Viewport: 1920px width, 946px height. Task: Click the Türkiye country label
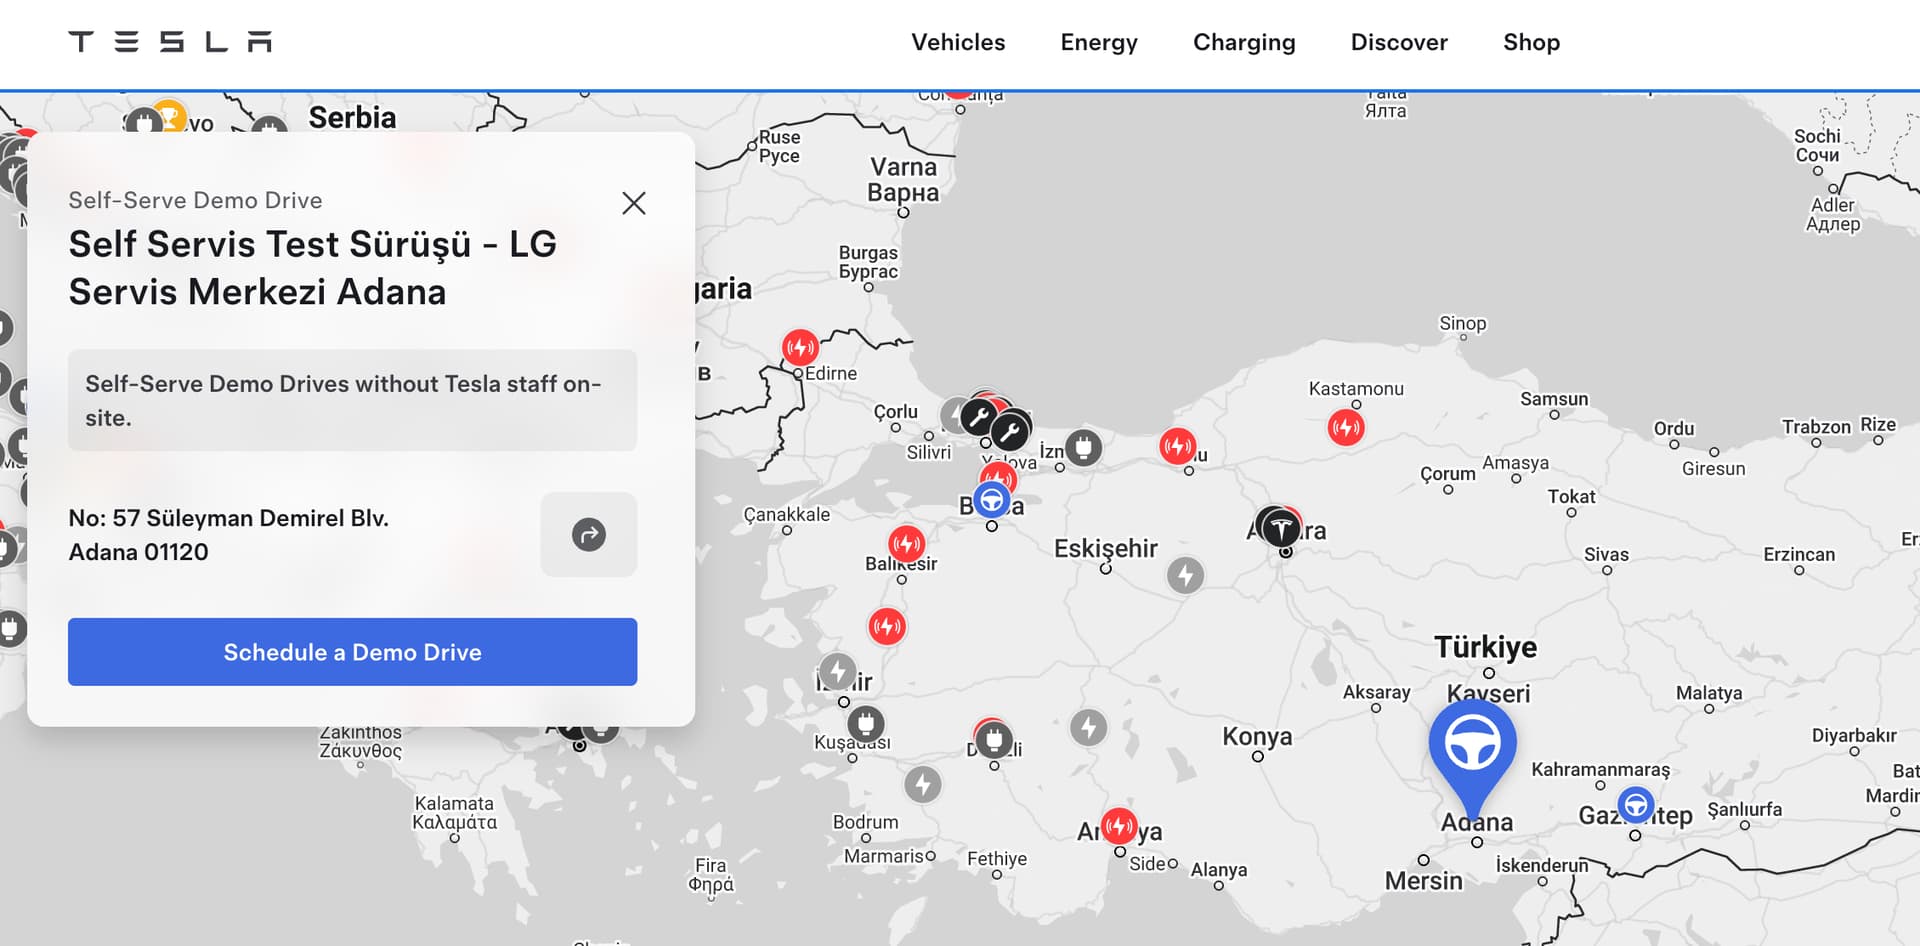point(1486,647)
